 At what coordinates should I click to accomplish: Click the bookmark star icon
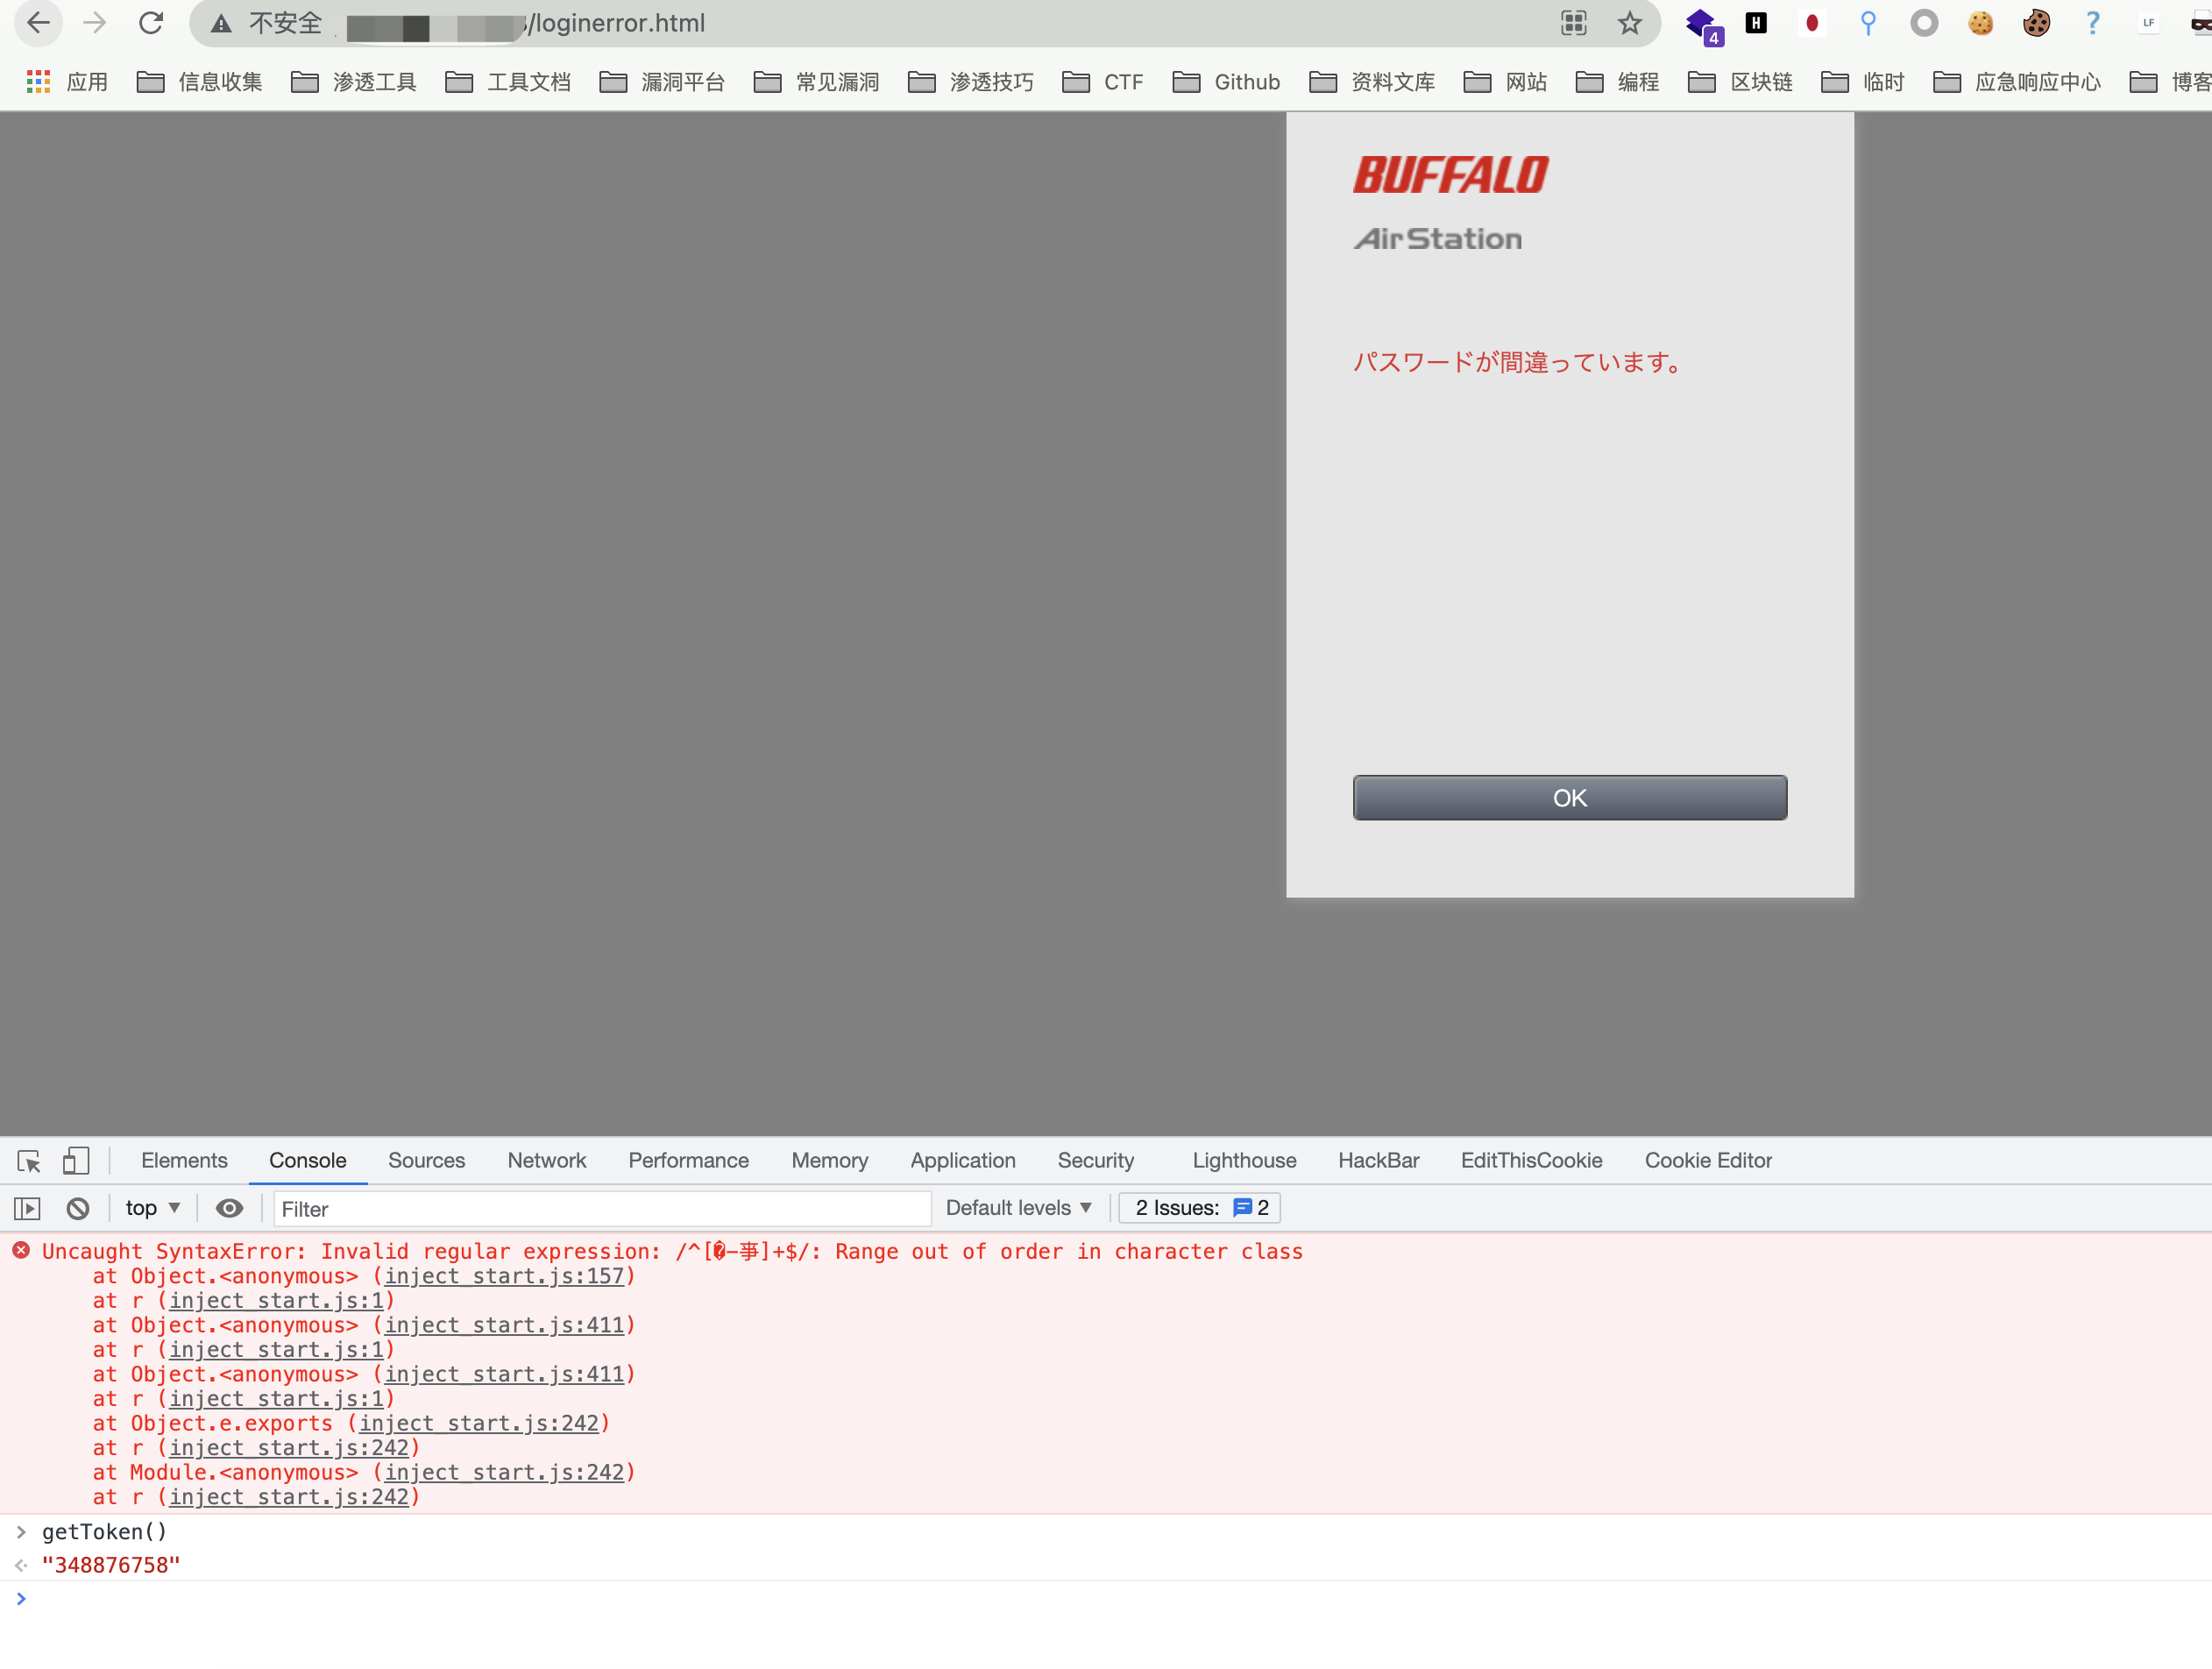click(1629, 23)
